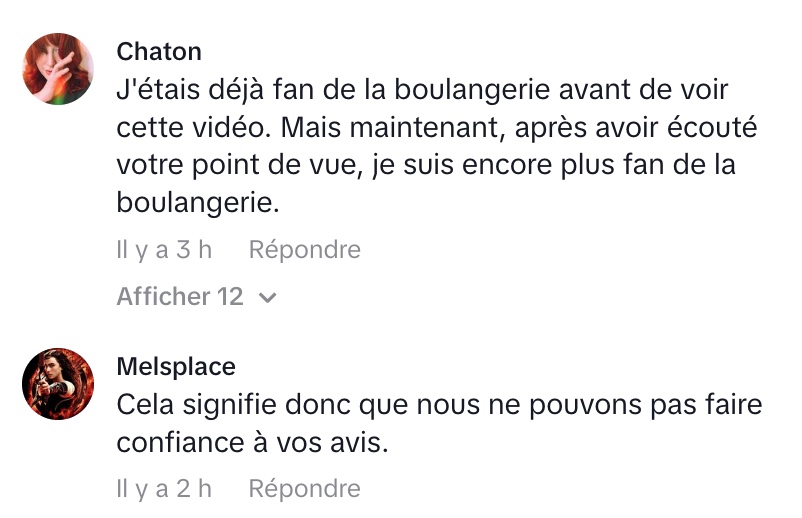Open Melsplace's archer profile avatar

tap(58, 385)
